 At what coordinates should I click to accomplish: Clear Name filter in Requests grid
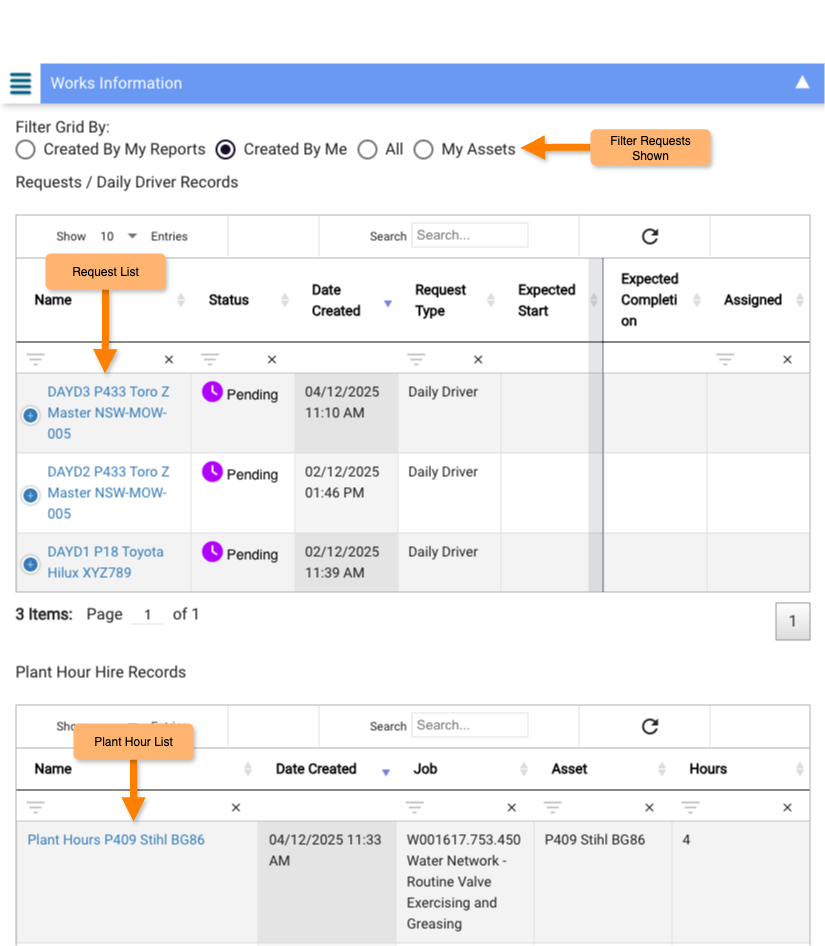point(169,360)
